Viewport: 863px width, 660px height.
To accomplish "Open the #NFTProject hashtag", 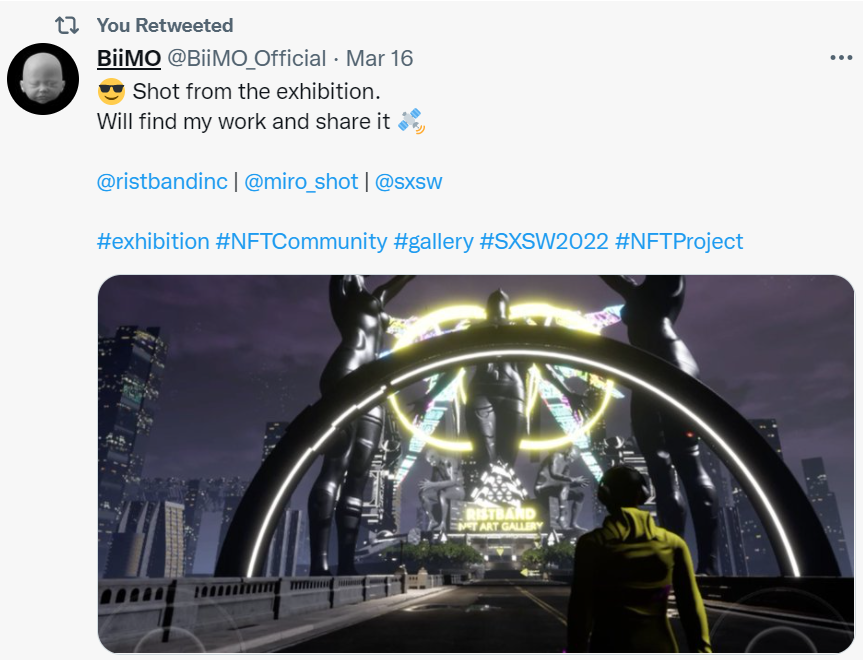I will click(679, 242).
